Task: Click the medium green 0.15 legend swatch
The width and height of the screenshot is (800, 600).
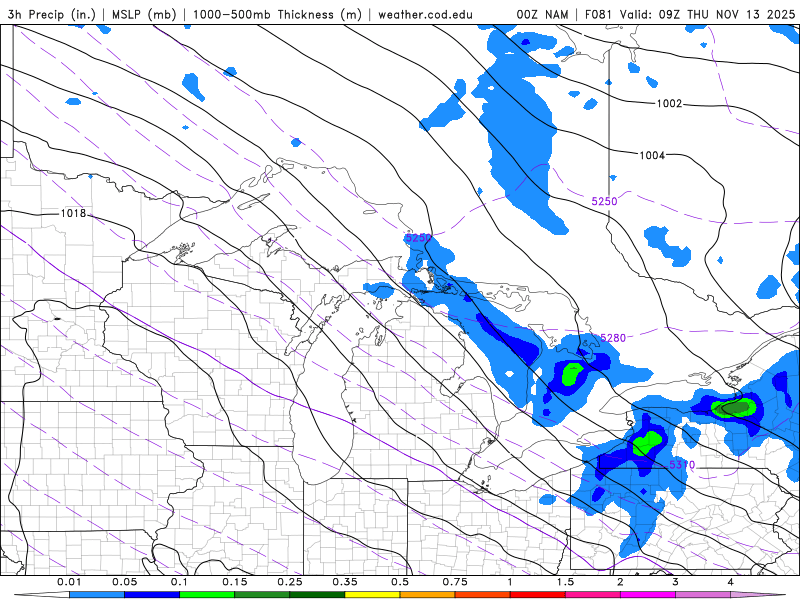Action: coord(262,595)
